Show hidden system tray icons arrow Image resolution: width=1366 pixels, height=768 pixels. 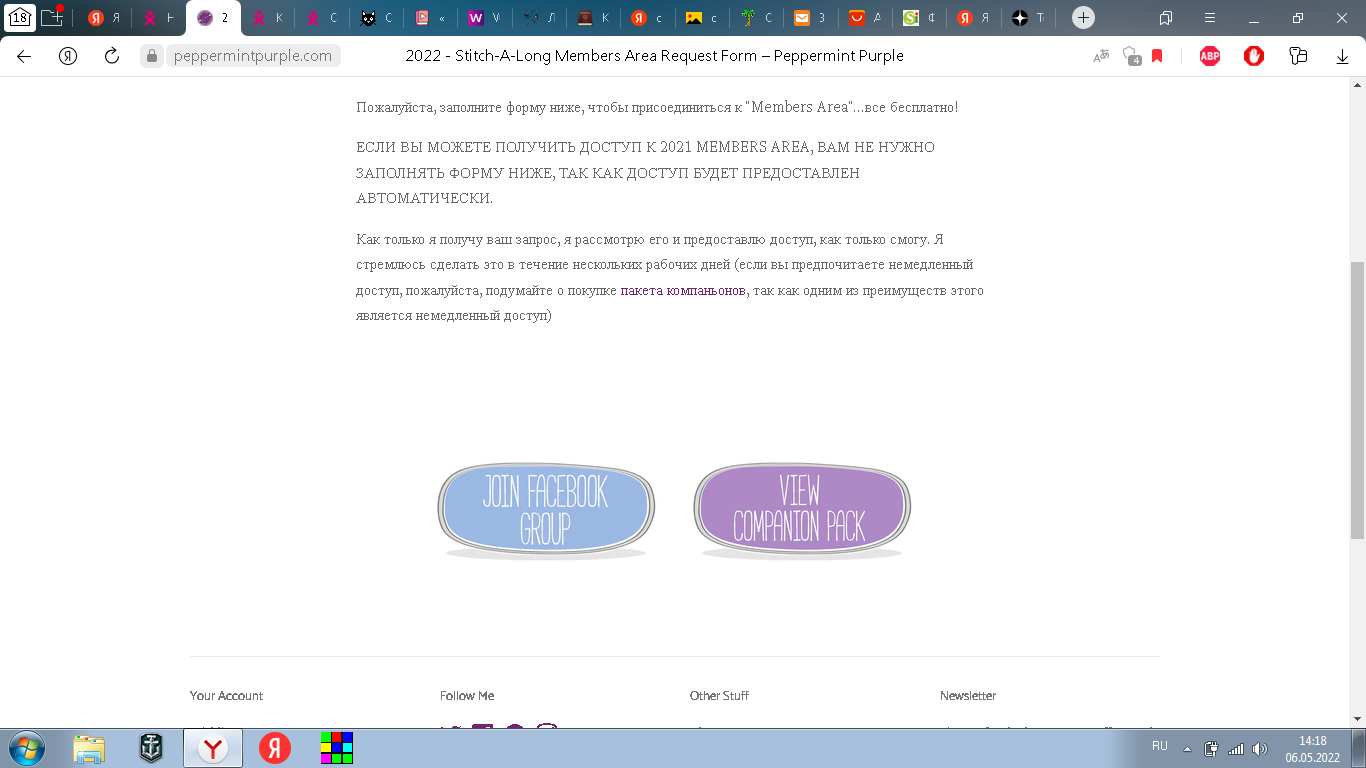(1187, 748)
